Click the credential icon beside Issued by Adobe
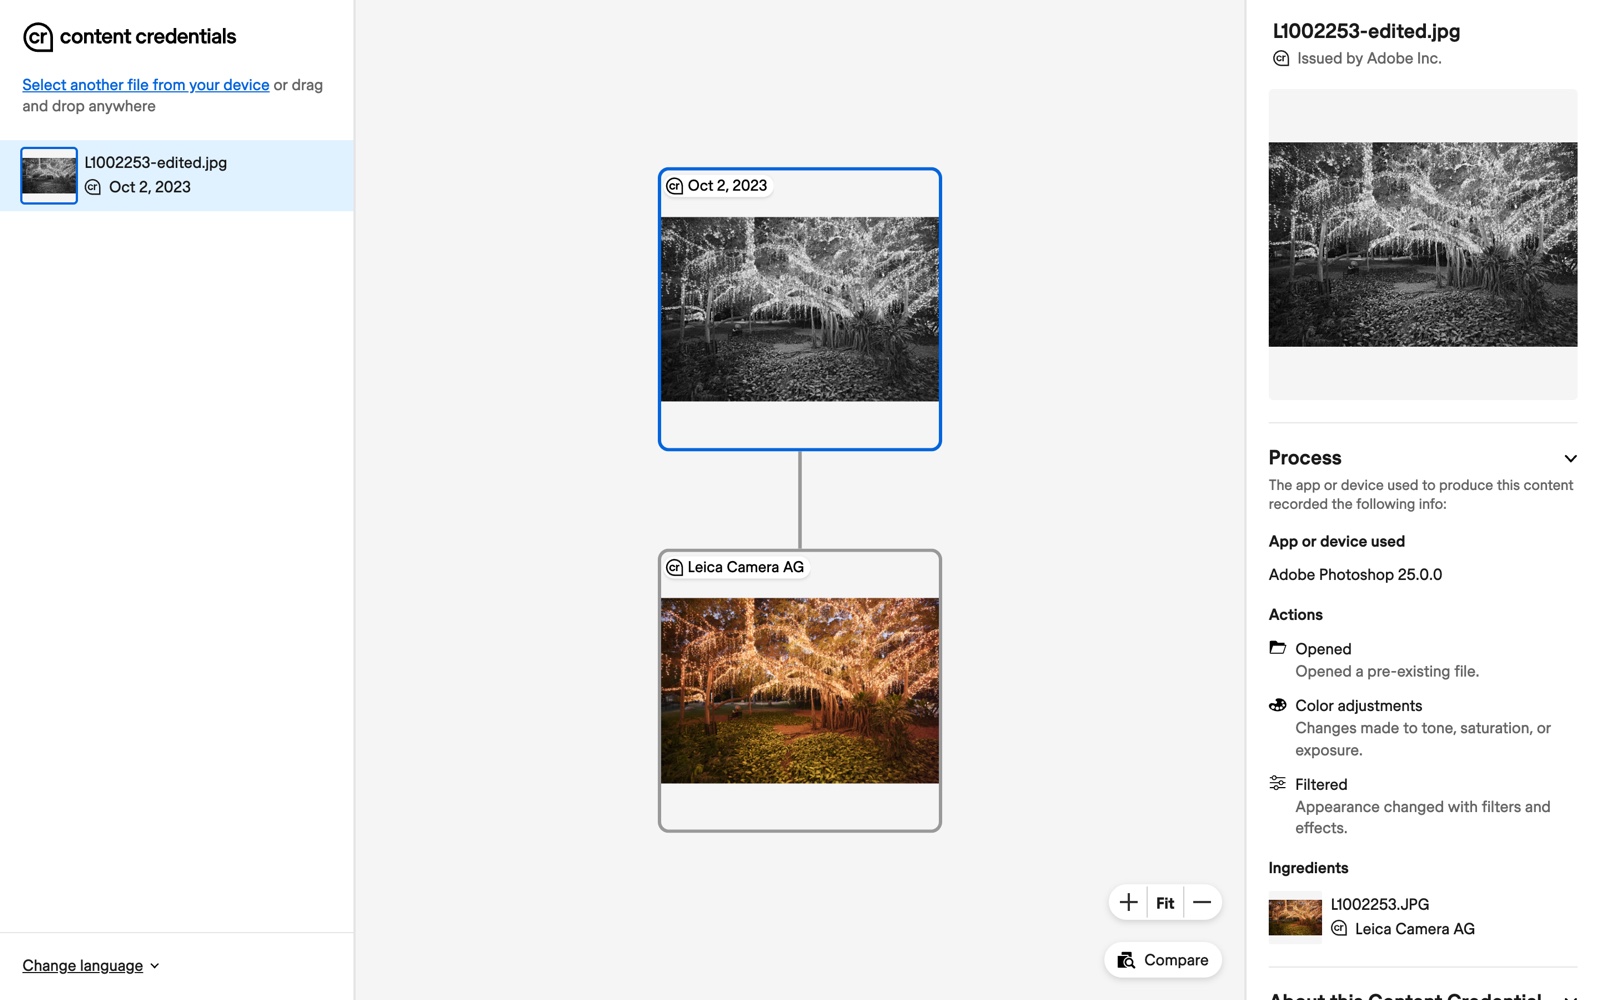The image size is (1600, 1000). tap(1281, 59)
